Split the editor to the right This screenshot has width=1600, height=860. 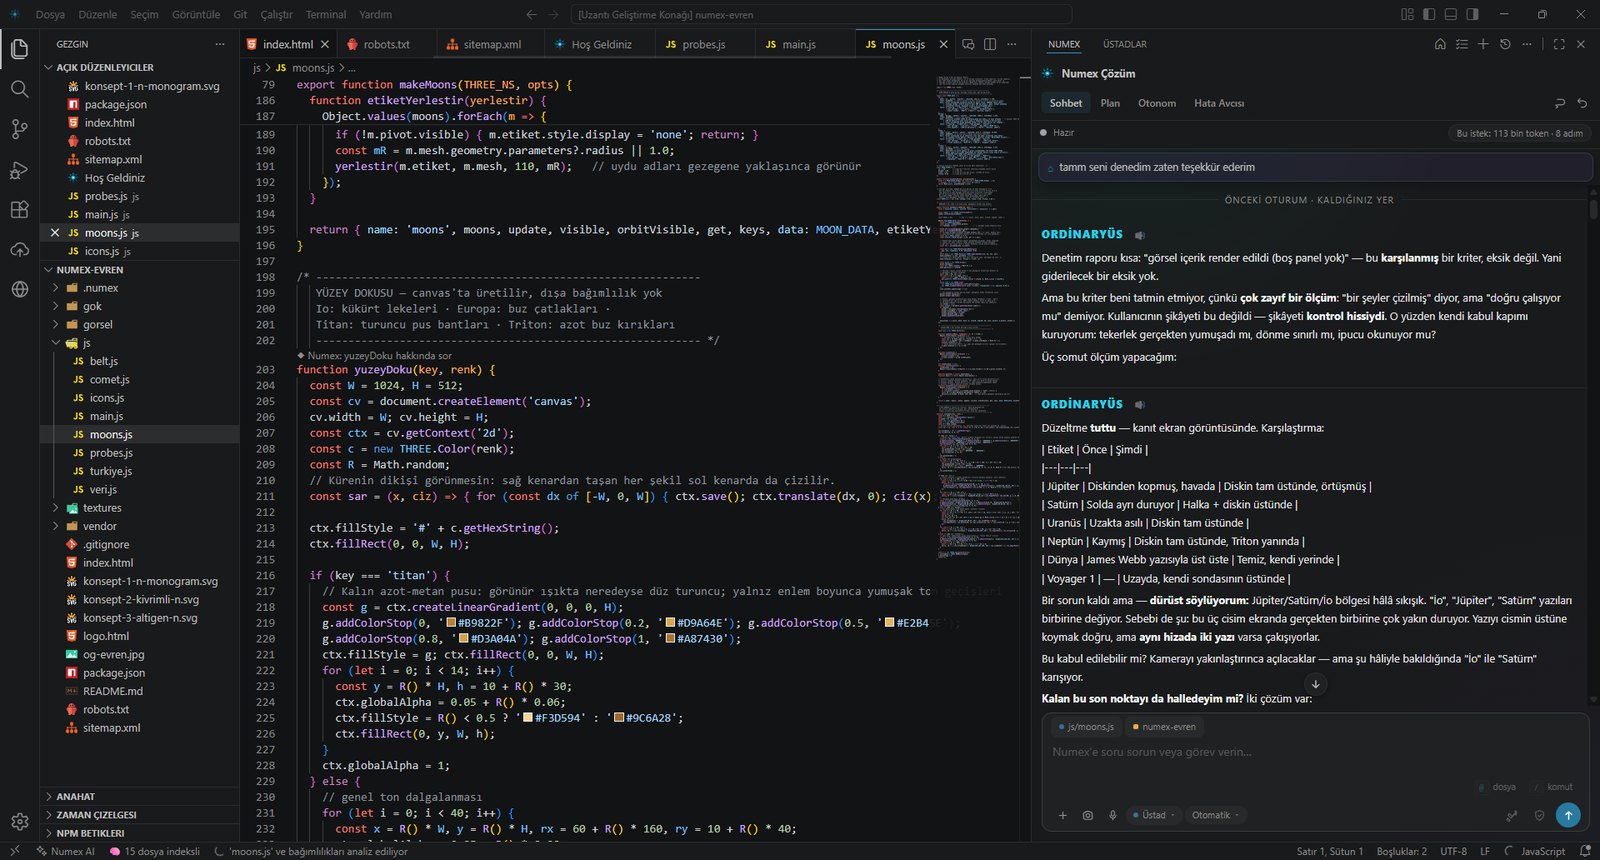point(990,44)
